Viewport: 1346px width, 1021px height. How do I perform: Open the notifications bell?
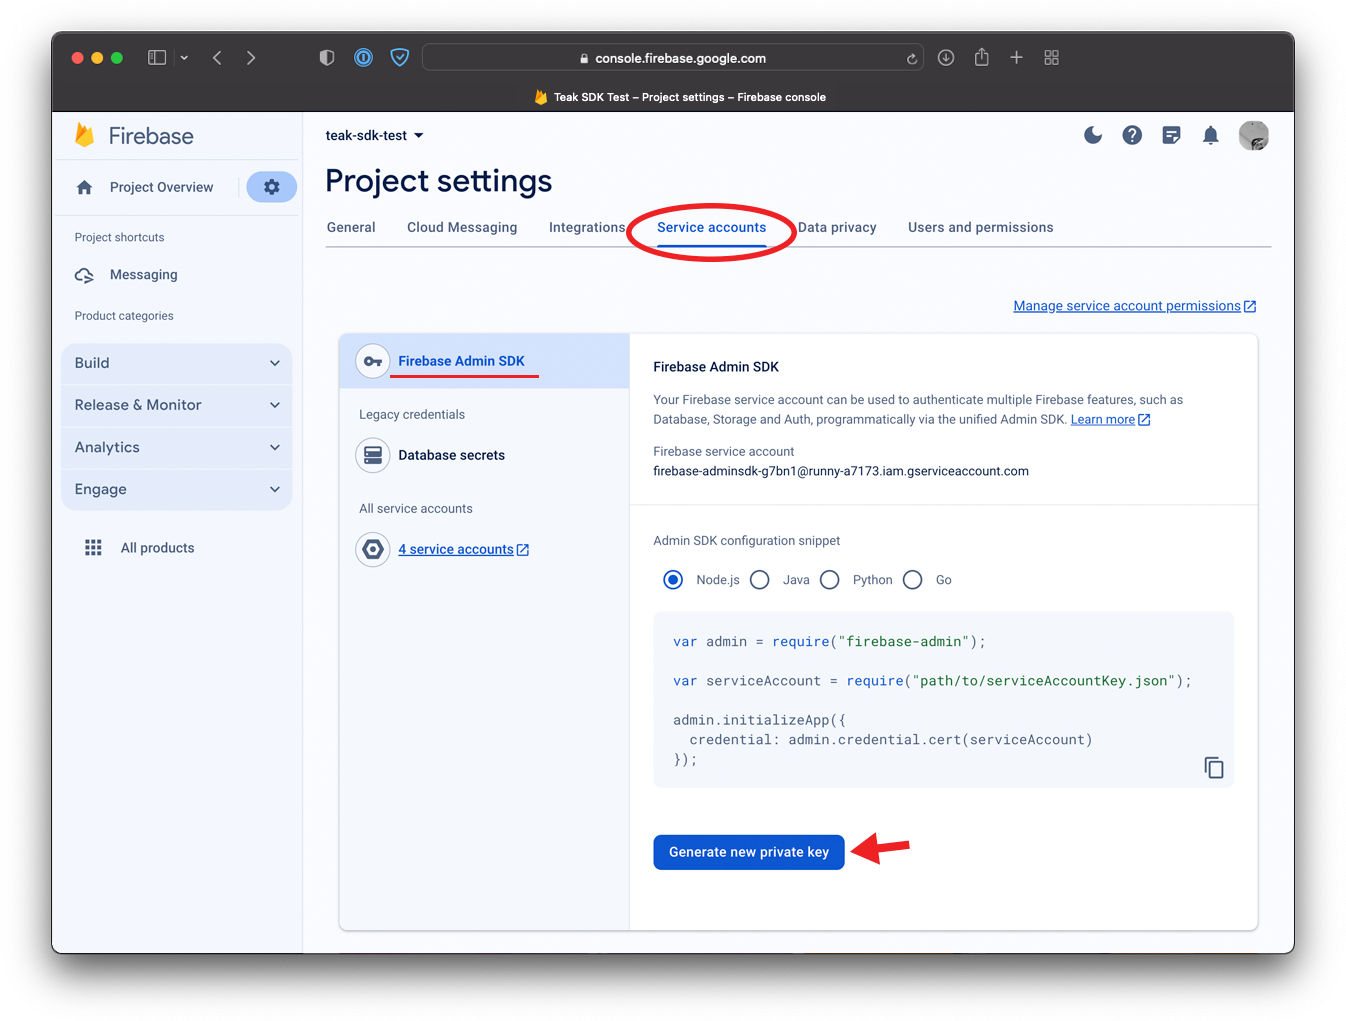tap(1210, 135)
